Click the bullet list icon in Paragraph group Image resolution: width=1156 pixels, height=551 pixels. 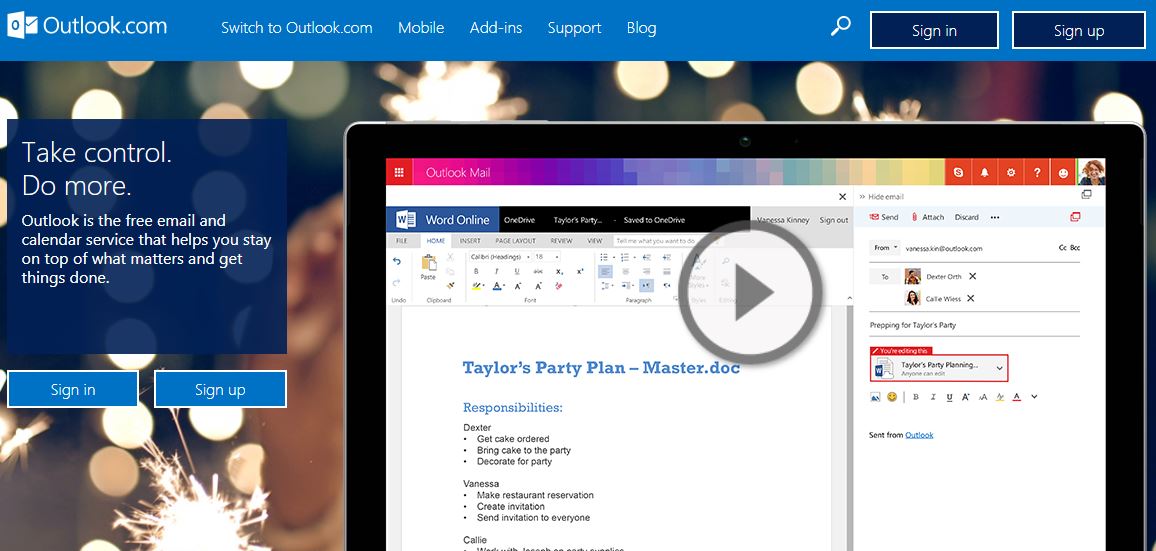pos(604,257)
